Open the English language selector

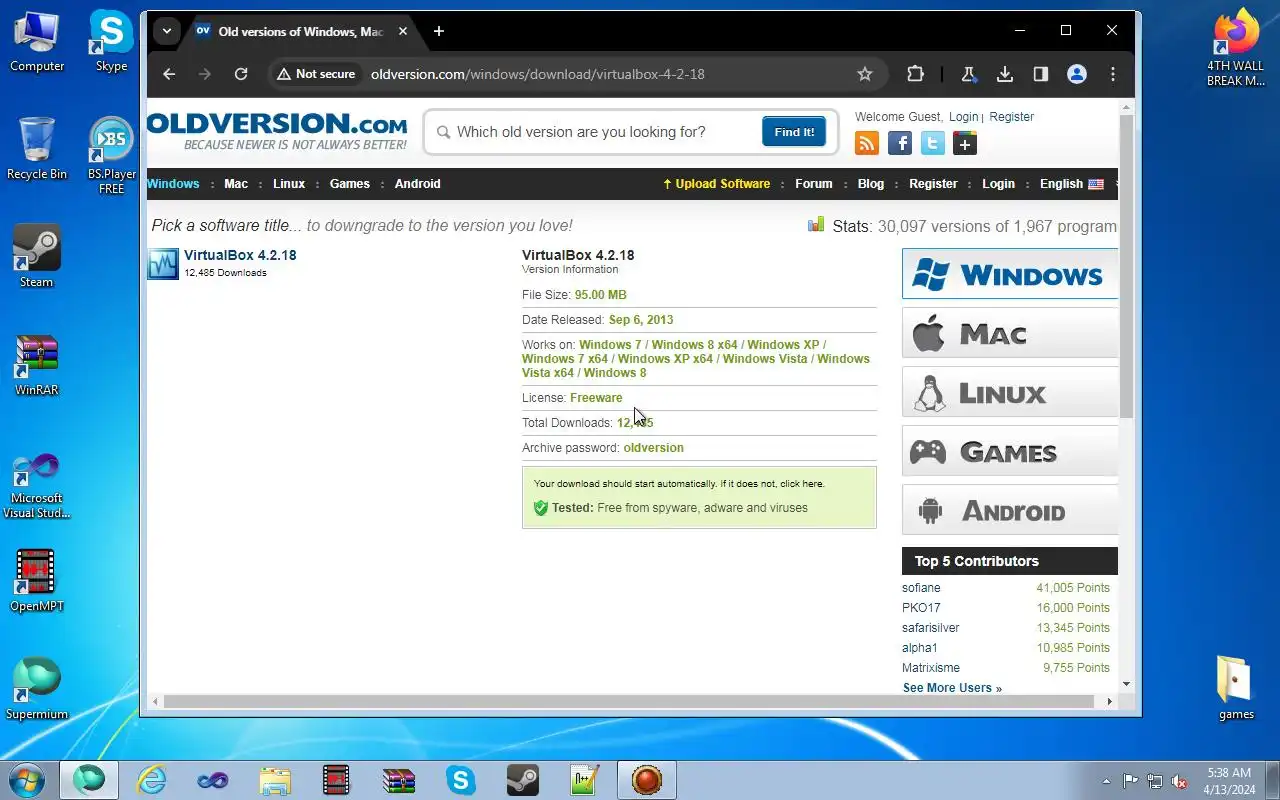pyautogui.click(x=1071, y=184)
